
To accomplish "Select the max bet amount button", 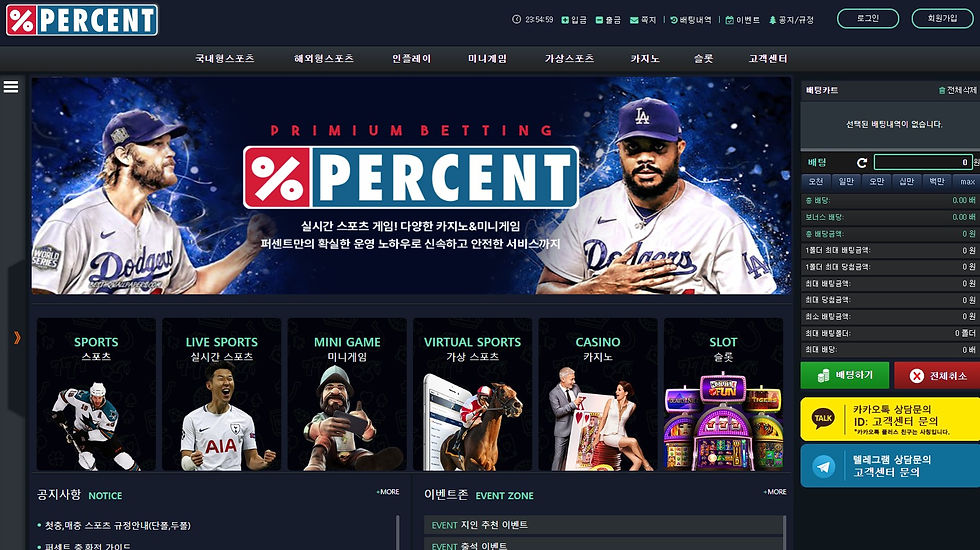I will 967,181.
